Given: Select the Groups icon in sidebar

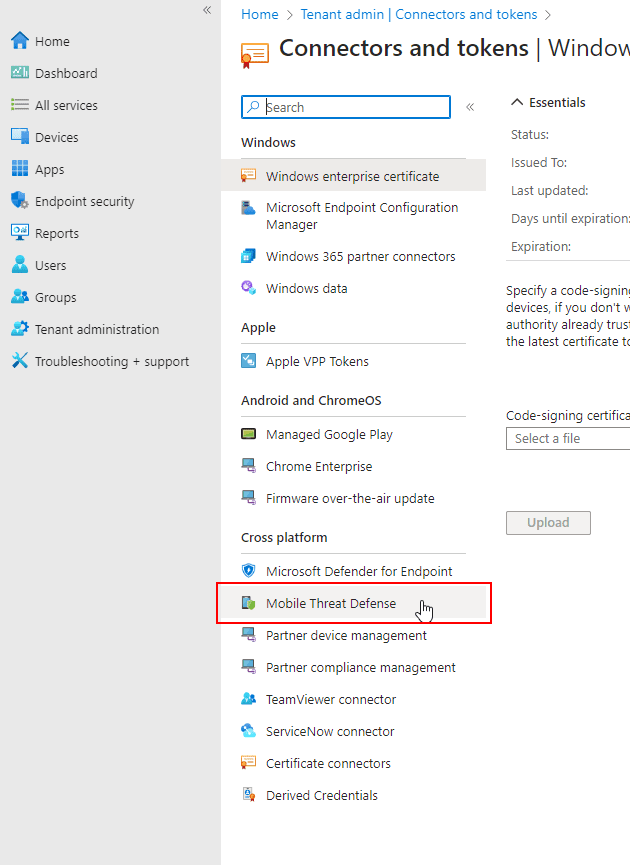Looking at the screenshot, I should pos(19,297).
